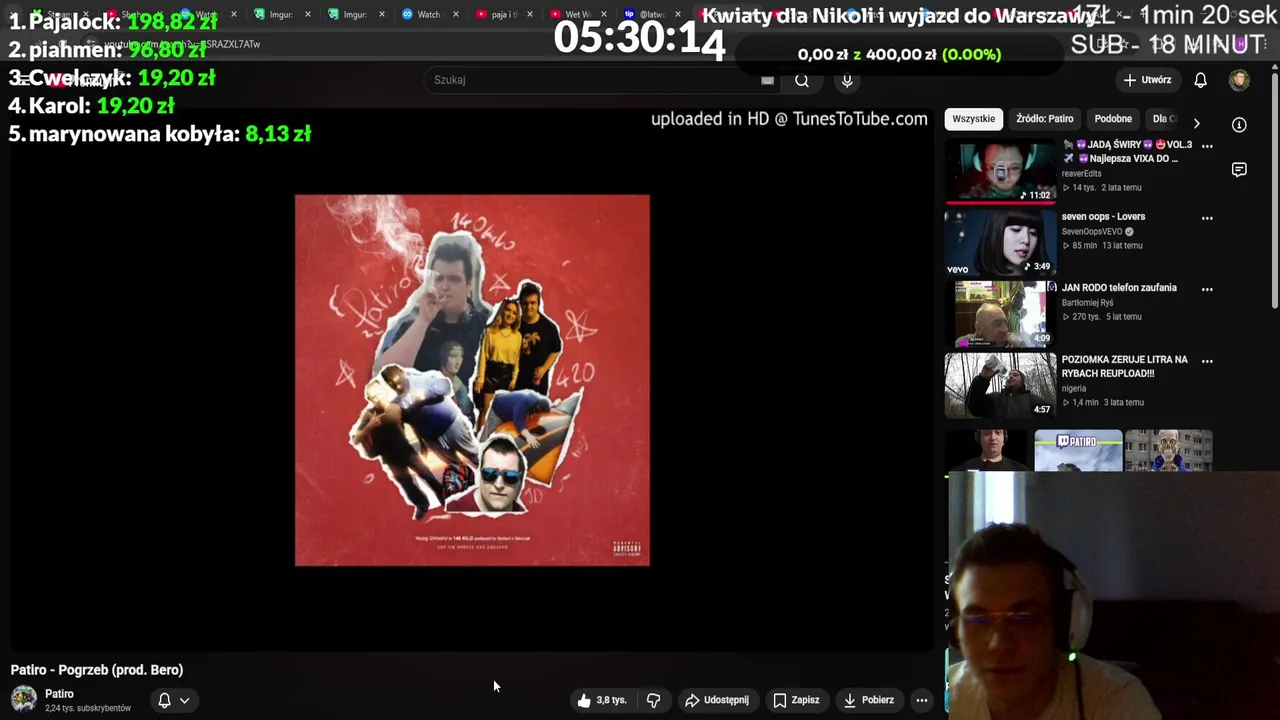Select the Podobne filter chip
1280x720 pixels.
click(x=1113, y=119)
